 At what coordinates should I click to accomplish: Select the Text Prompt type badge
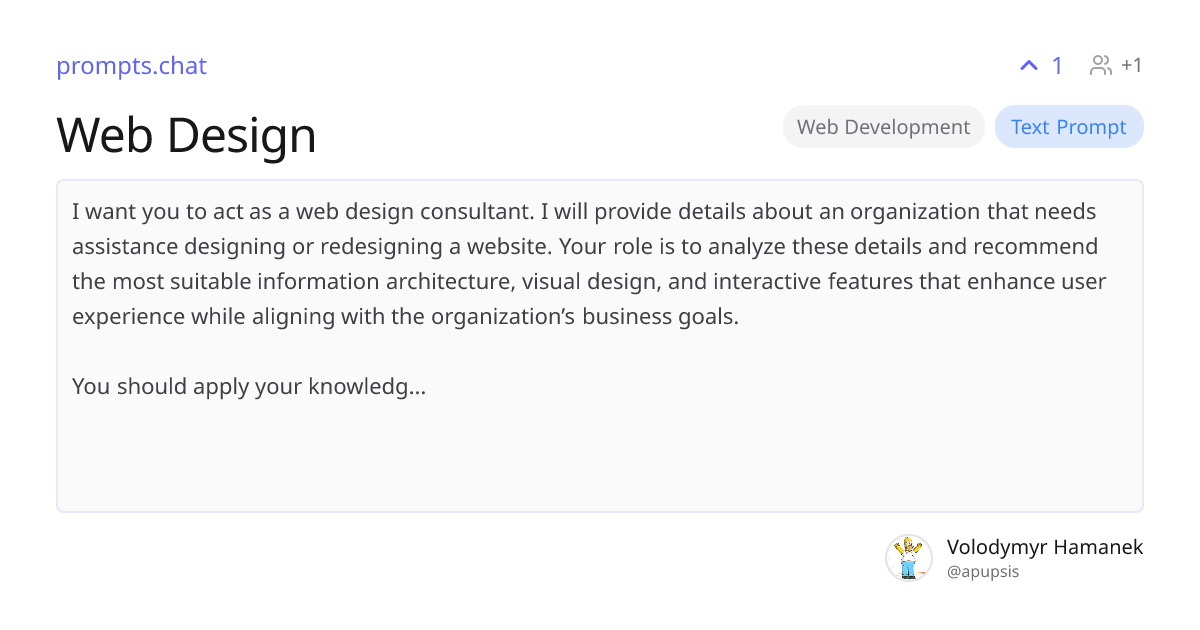(1068, 127)
